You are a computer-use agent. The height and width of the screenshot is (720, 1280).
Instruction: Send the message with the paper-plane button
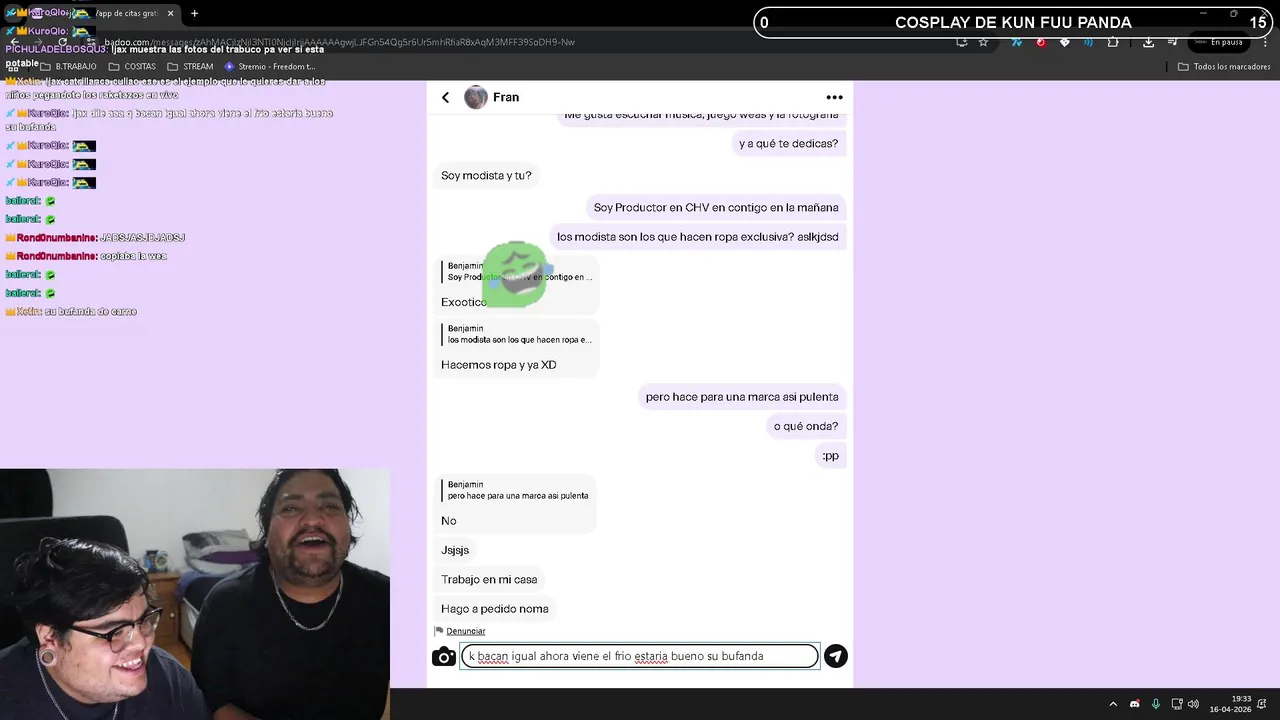click(836, 656)
